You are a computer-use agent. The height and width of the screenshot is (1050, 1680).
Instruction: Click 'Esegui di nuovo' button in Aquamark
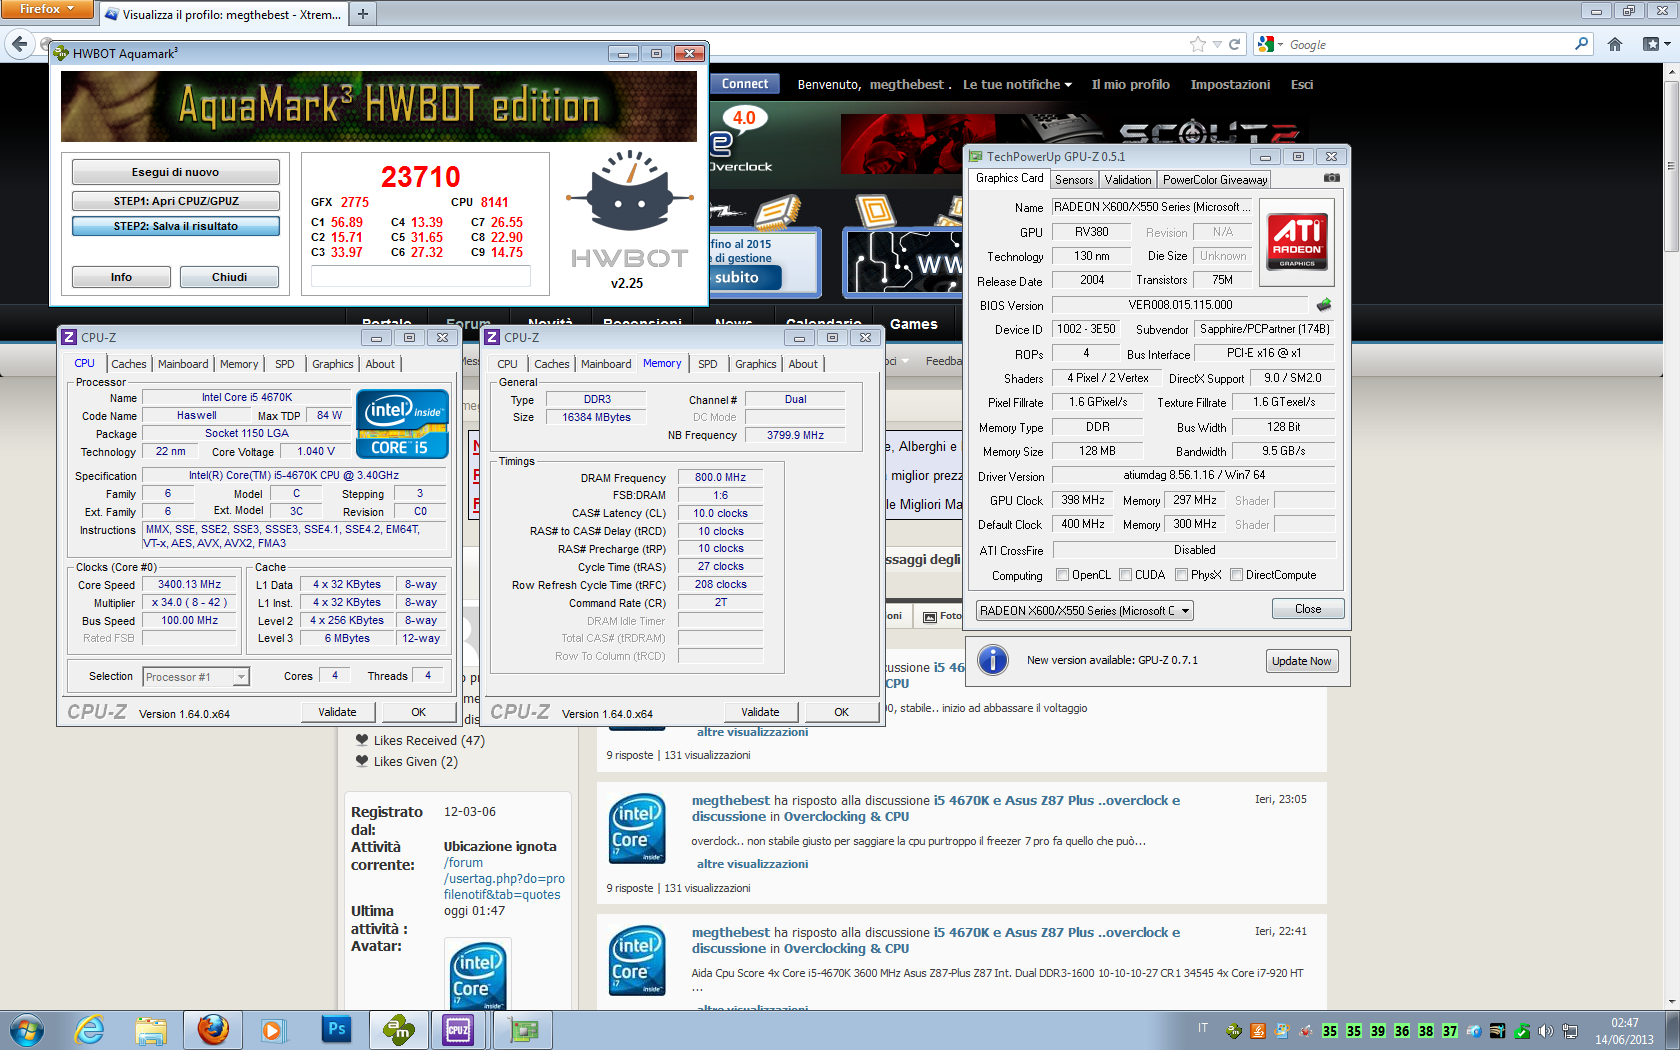click(x=175, y=172)
